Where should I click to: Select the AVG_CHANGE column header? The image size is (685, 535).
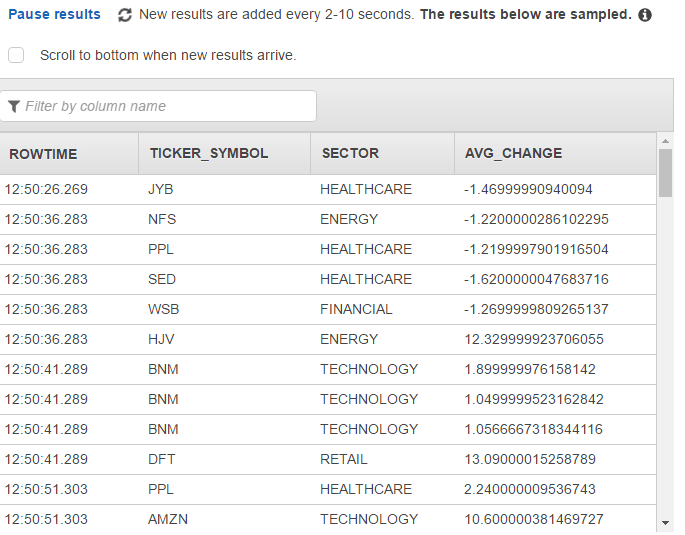tap(555, 154)
